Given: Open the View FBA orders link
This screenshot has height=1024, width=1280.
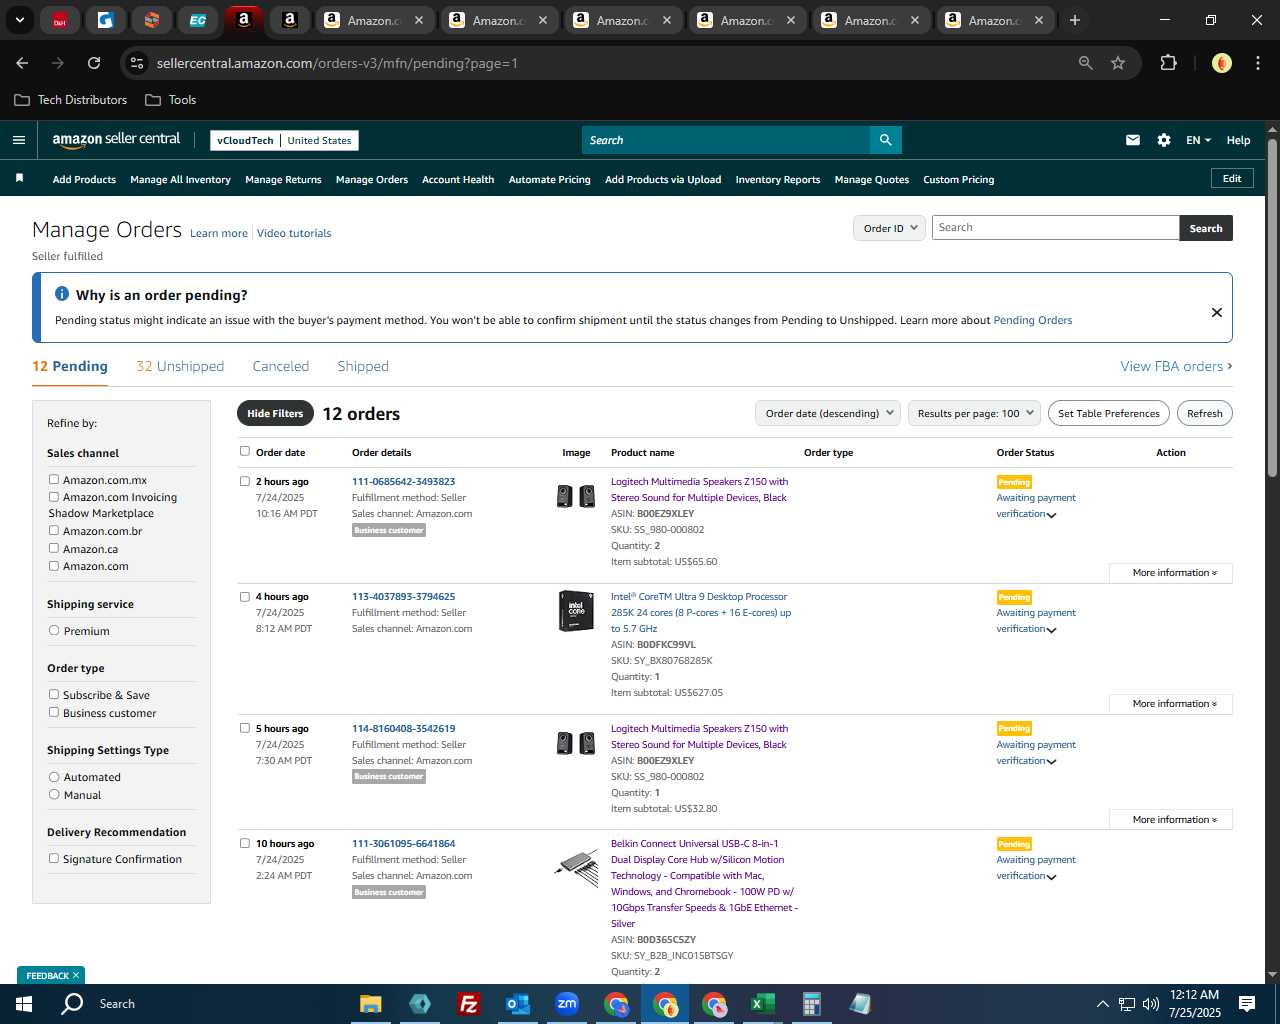Looking at the screenshot, I should click(1176, 366).
